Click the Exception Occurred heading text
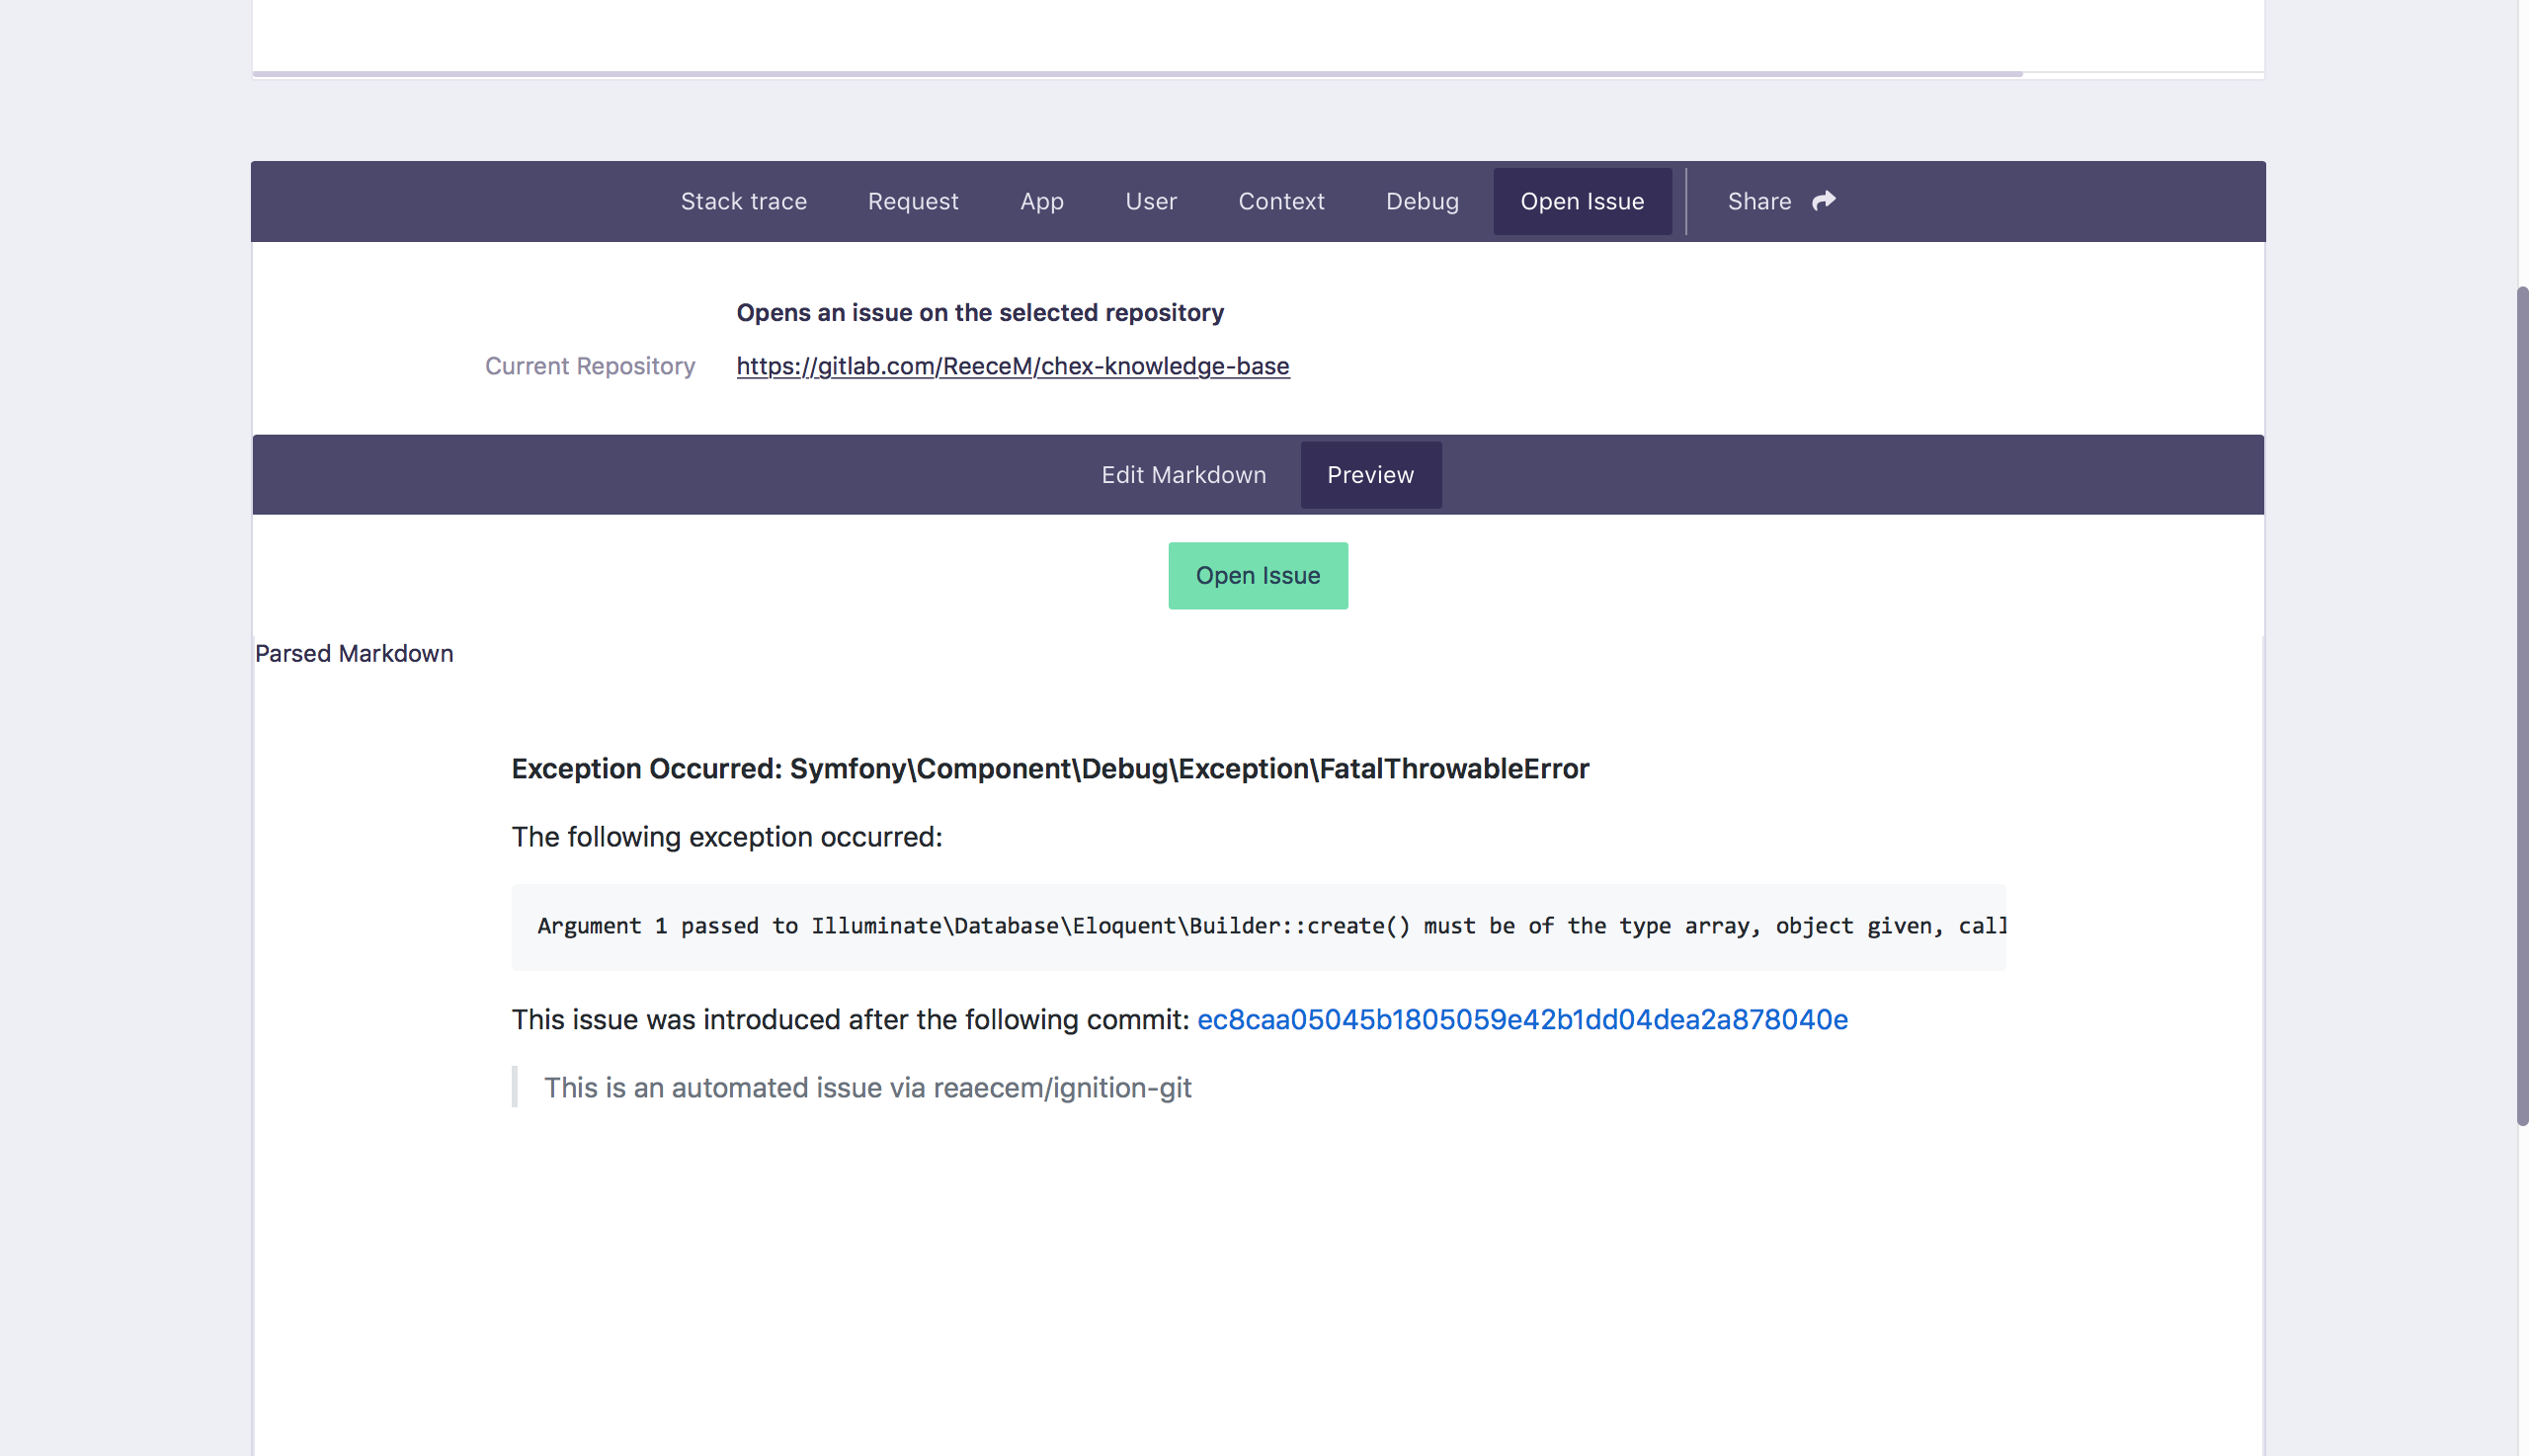This screenshot has width=2529, height=1456. click(1049, 768)
